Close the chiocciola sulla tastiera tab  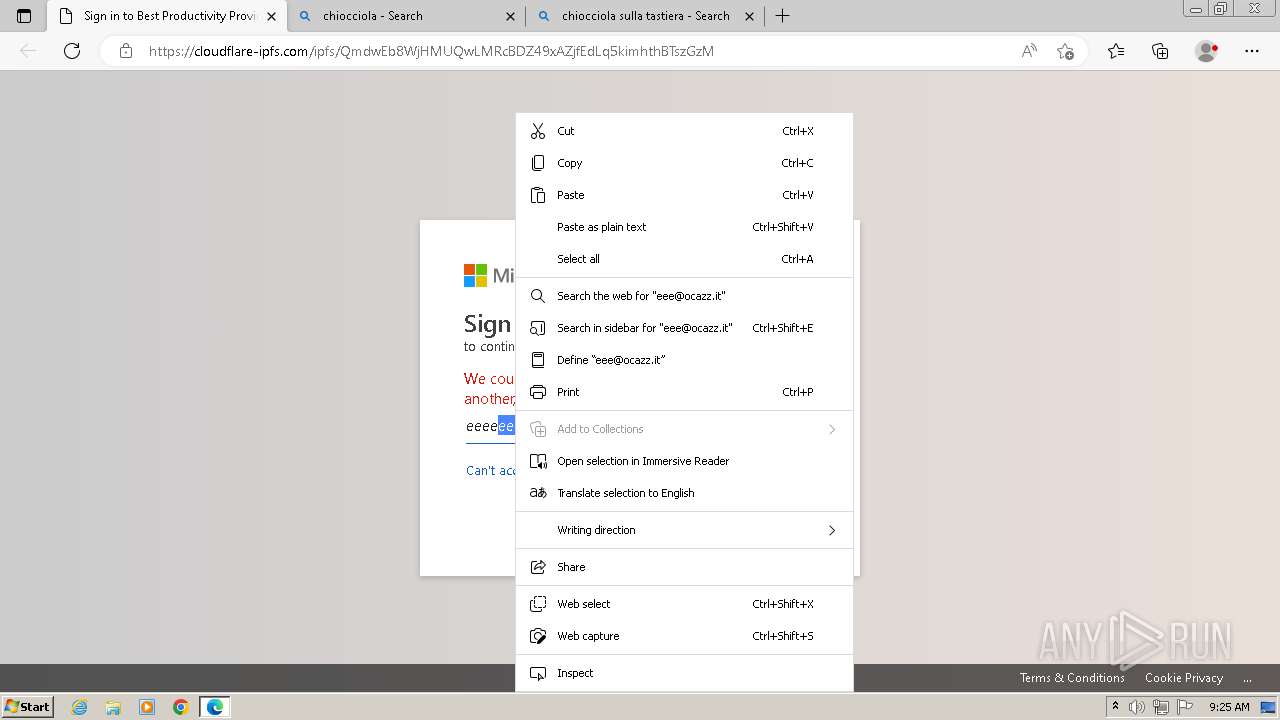pyautogui.click(x=749, y=16)
